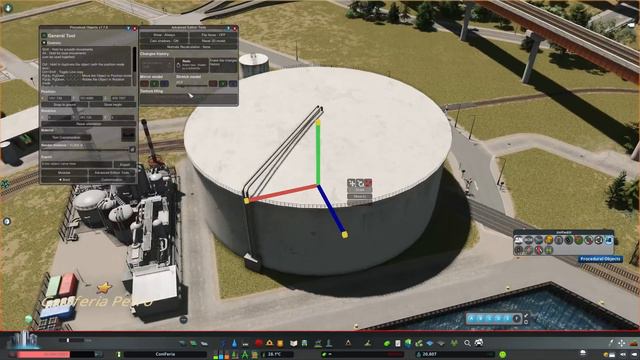This screenshot has width=640, height=360.
Task: Click the Export button
Action: point(125,164)
